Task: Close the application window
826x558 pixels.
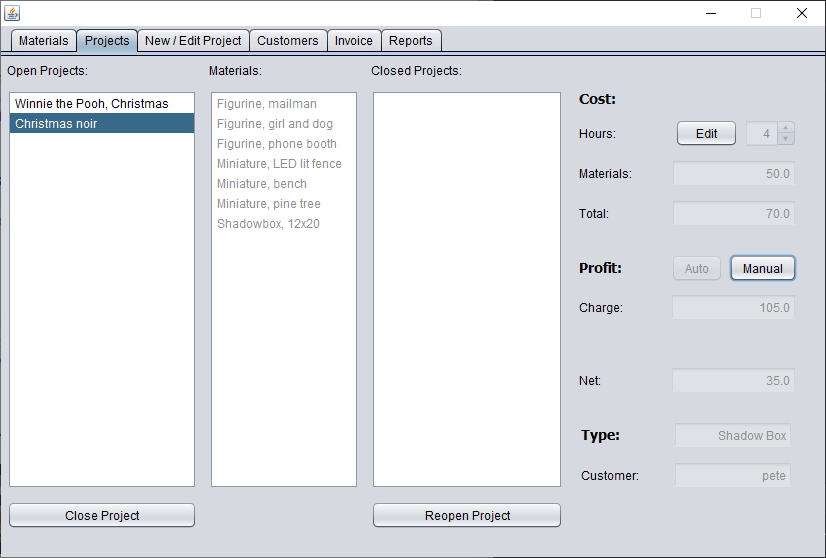Action: (x=802, y=13)
